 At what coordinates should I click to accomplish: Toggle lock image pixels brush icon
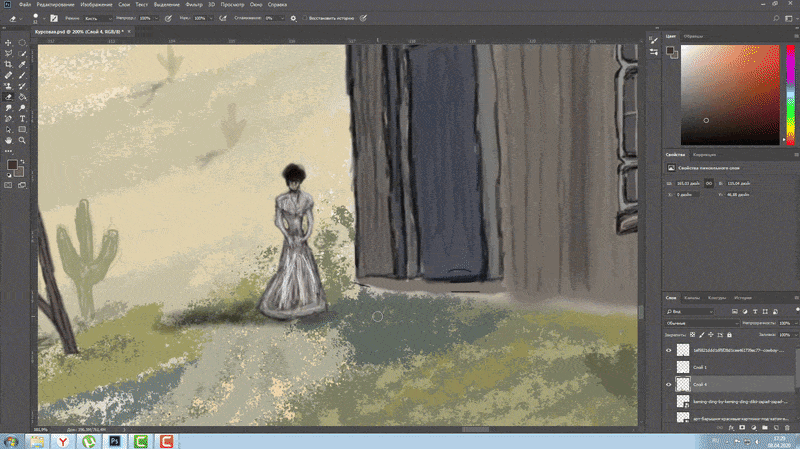tap(702, 335)
